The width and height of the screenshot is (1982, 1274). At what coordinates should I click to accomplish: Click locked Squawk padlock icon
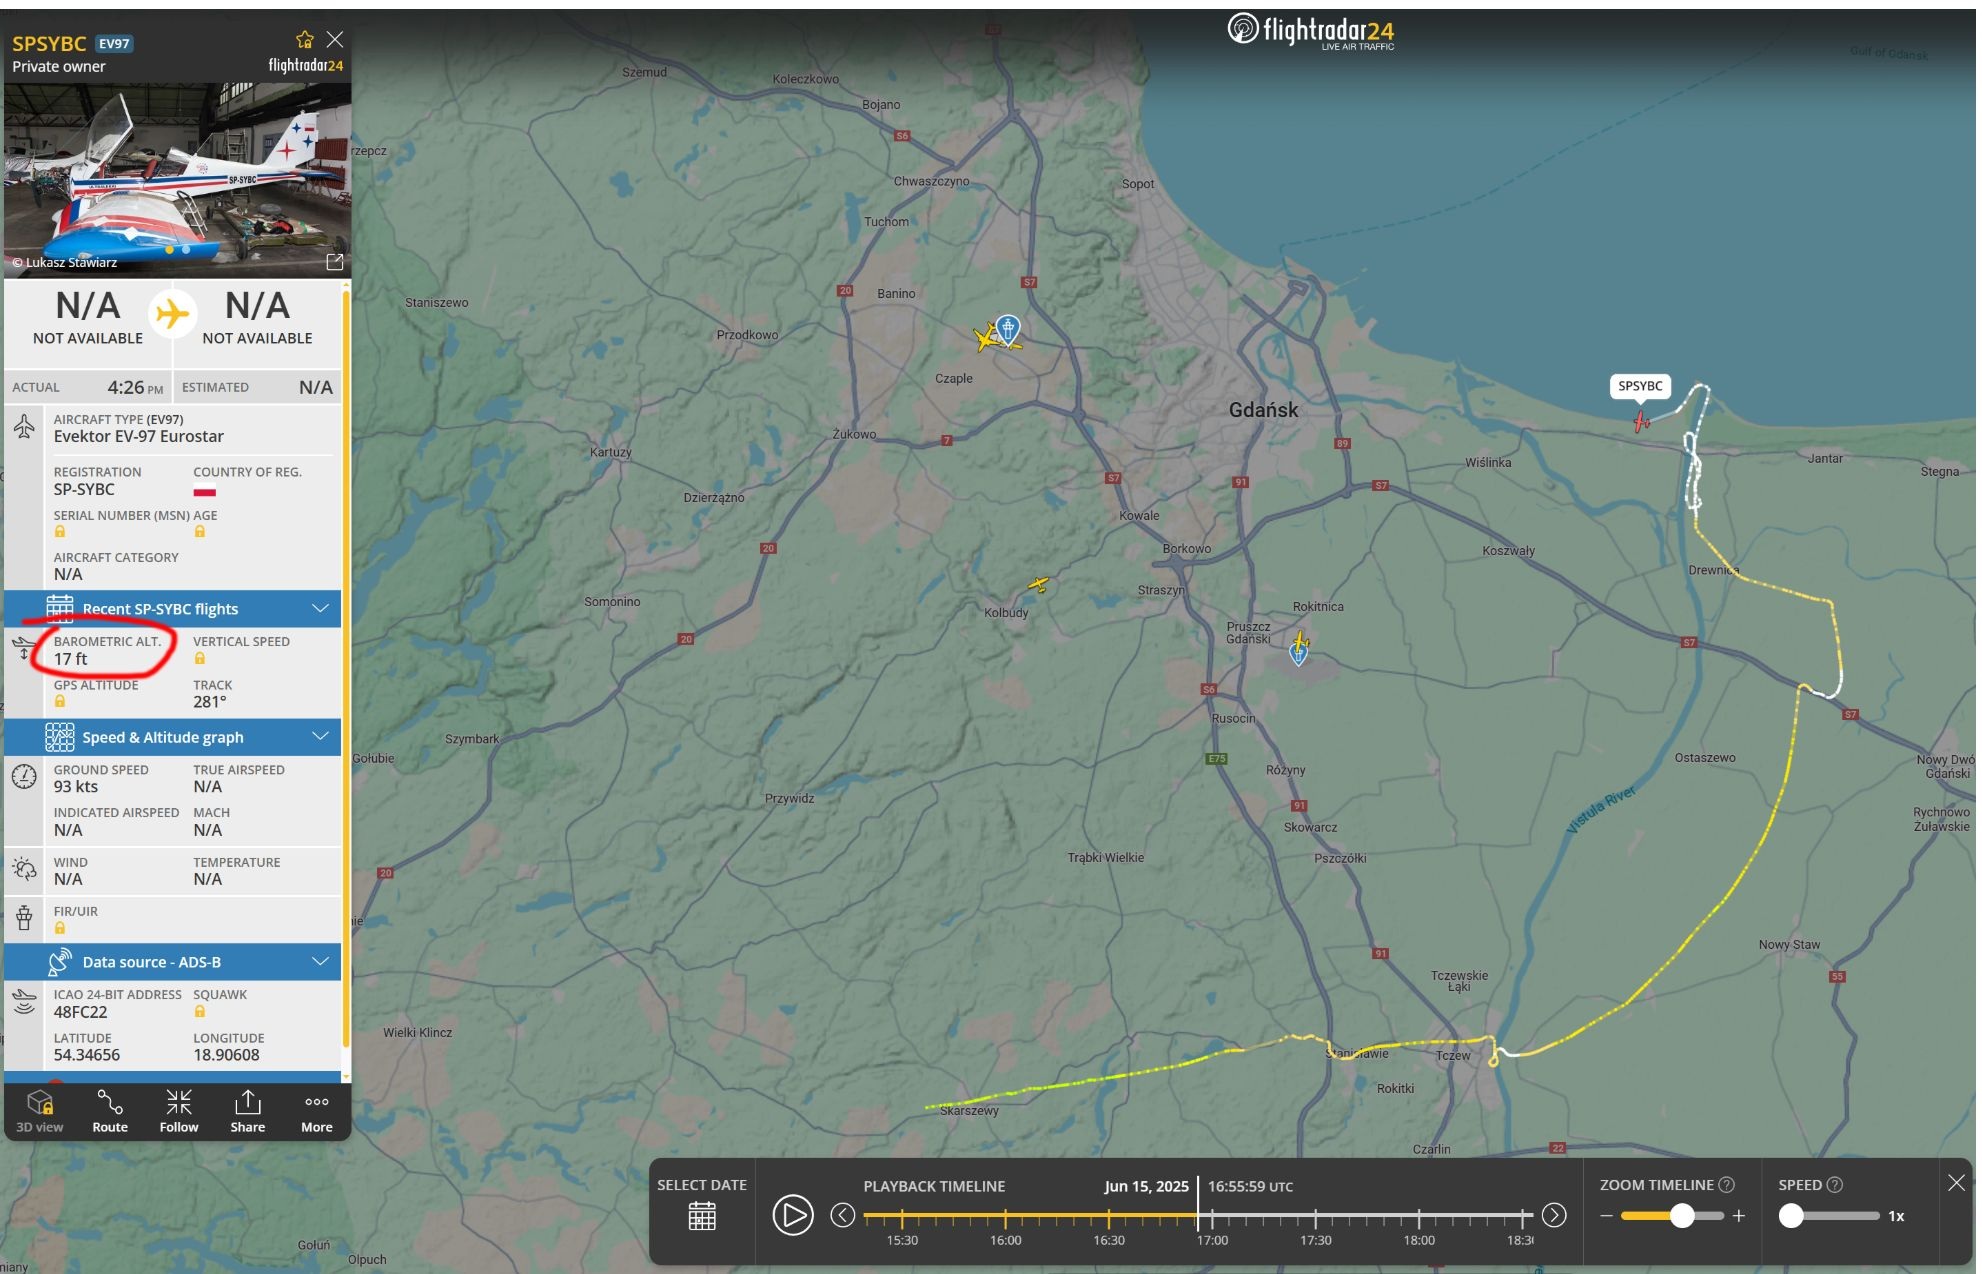[x=200, y=1012]
